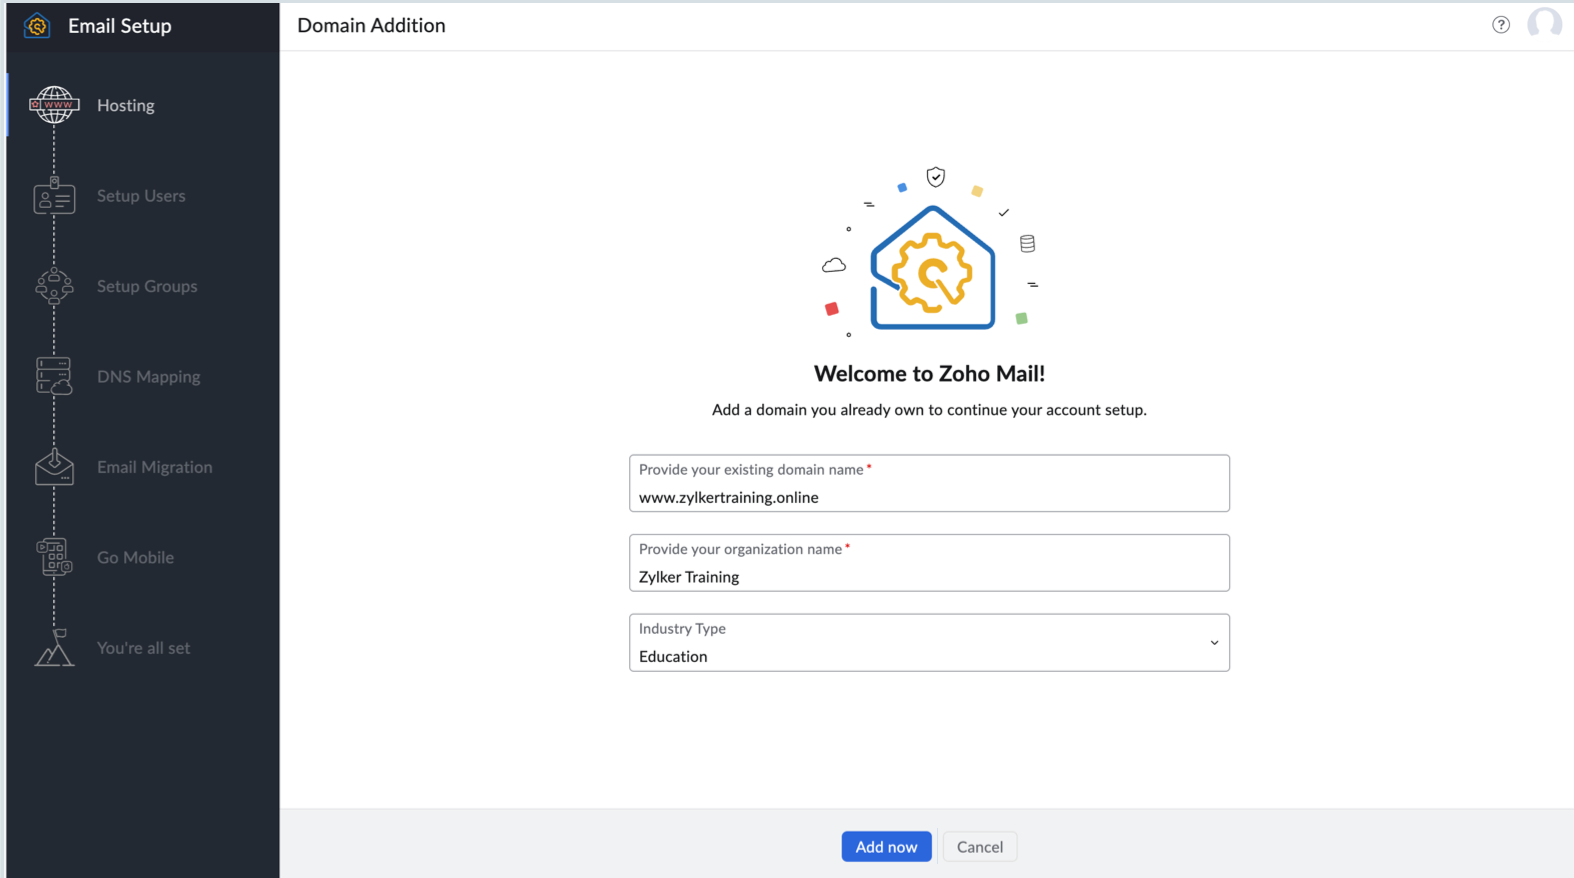Screen dimensions: 1574x878
Task: Click the Email Setup logo icon
Action: (37, 26)
